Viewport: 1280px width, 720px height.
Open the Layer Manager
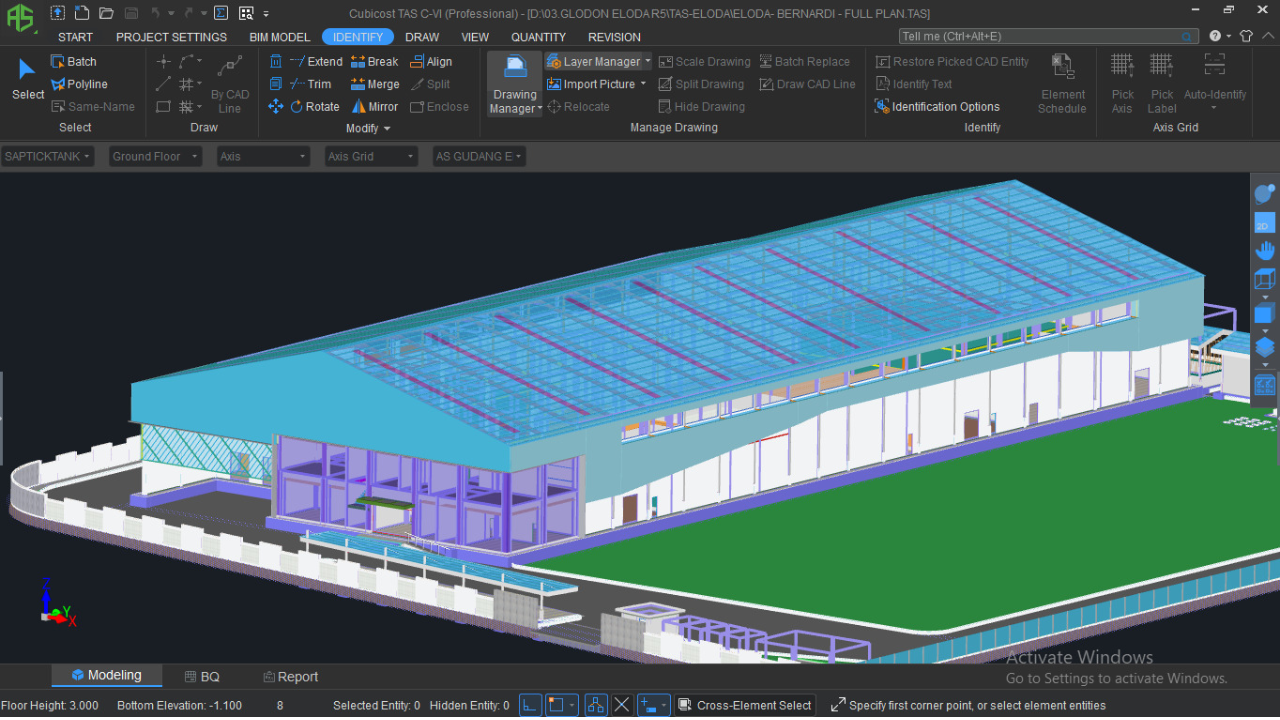click(597, 61)
